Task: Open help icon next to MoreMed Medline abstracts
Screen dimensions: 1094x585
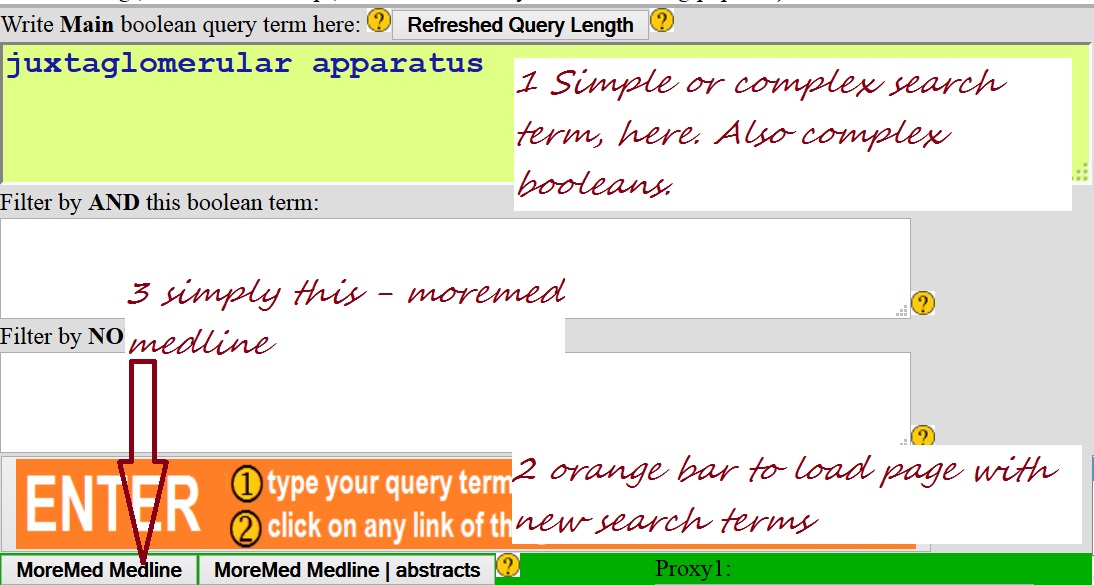Action: click(x=507, y=565)
